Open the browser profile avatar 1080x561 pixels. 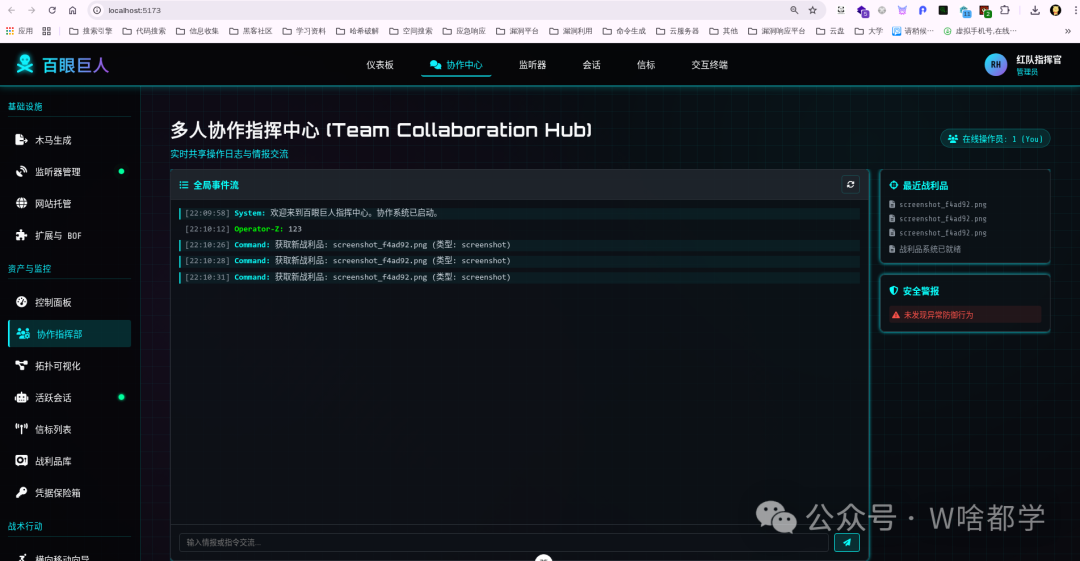click(1055, 10)
